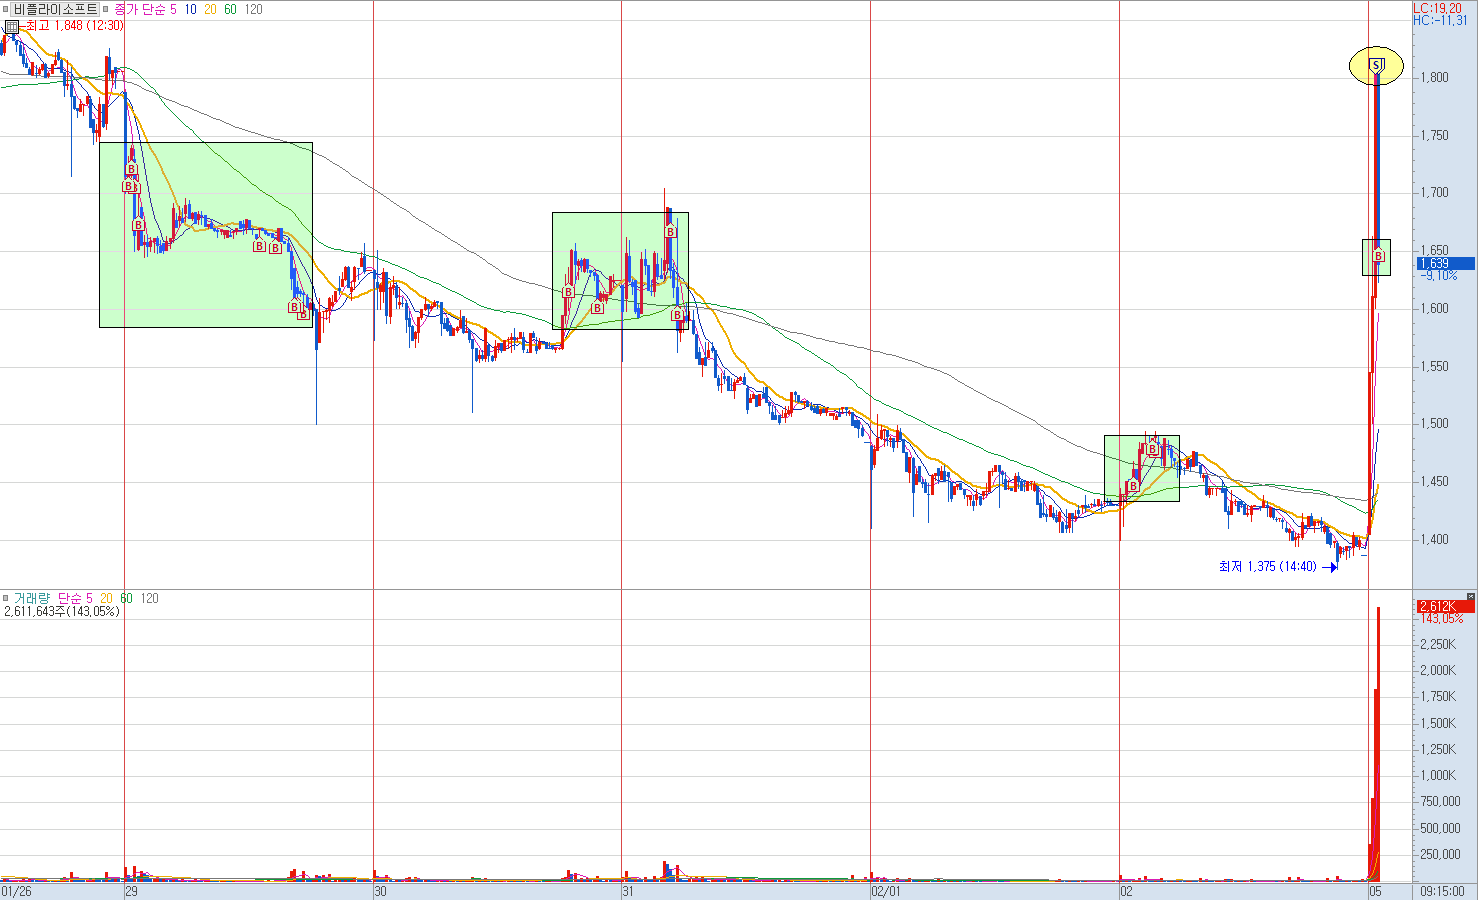Click the 29 date label on the time axis

click(131, 891)
